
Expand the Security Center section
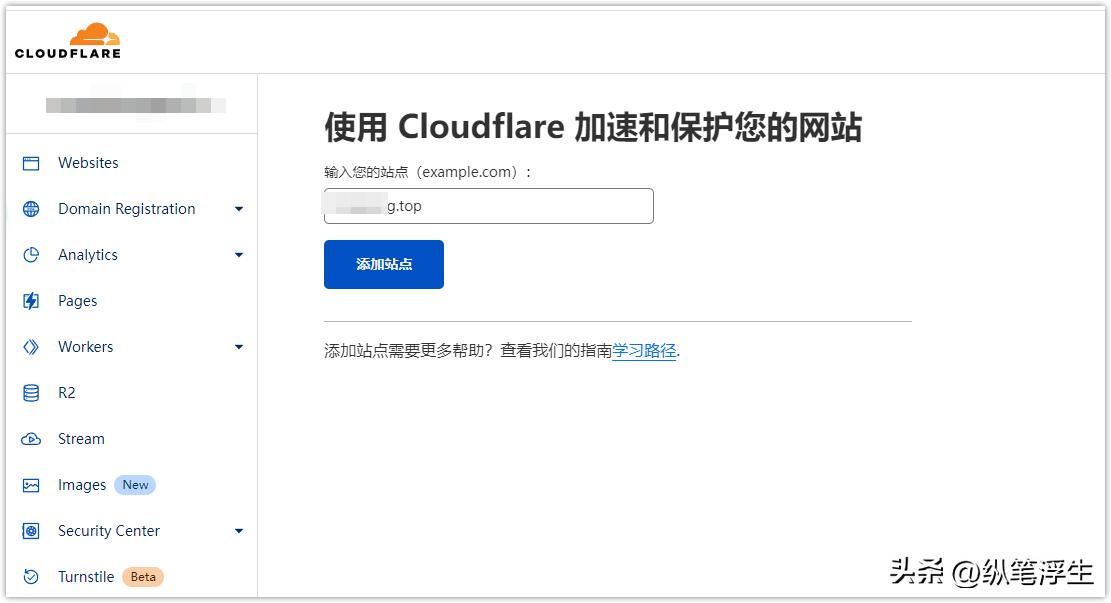(239, 530)
